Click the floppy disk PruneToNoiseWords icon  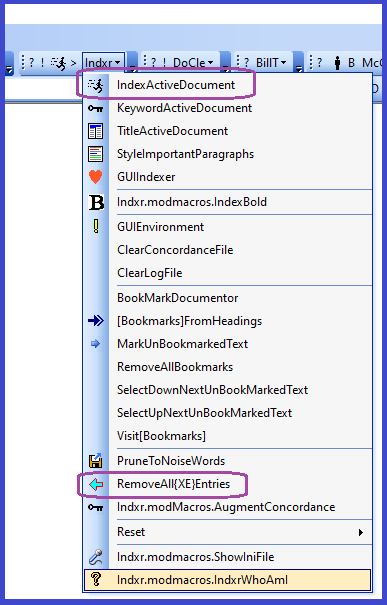coord(95,461)
